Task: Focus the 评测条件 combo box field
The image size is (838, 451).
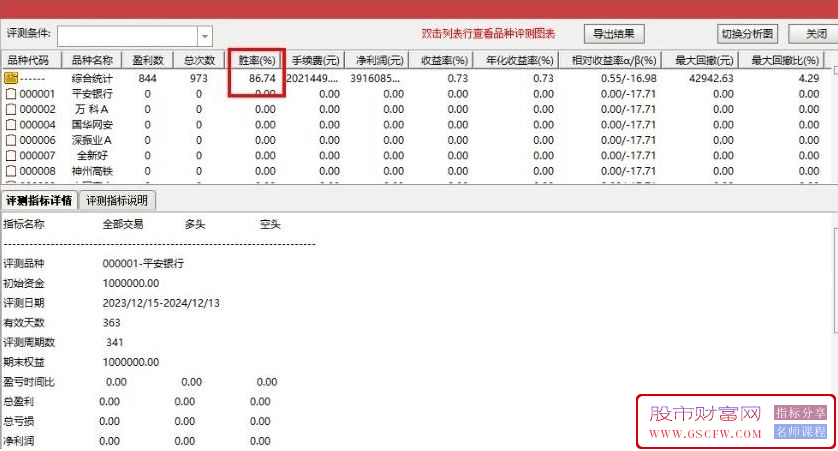Action: [128, 36]
